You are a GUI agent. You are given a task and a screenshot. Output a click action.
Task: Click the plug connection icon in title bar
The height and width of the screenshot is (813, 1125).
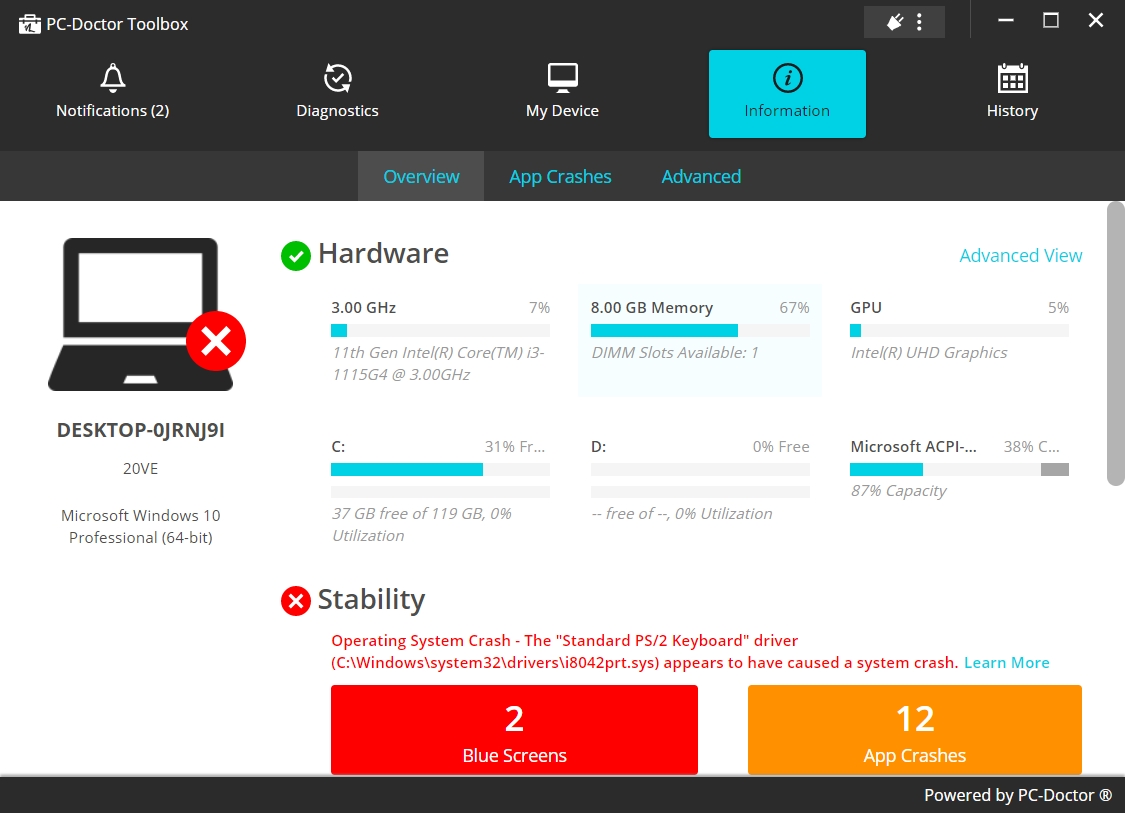895,22
